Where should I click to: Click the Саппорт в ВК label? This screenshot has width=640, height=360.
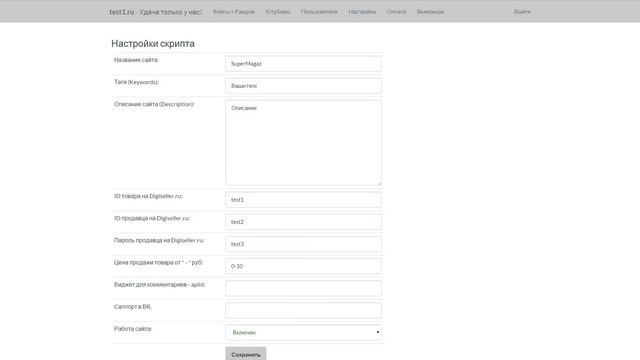(133, 306)
